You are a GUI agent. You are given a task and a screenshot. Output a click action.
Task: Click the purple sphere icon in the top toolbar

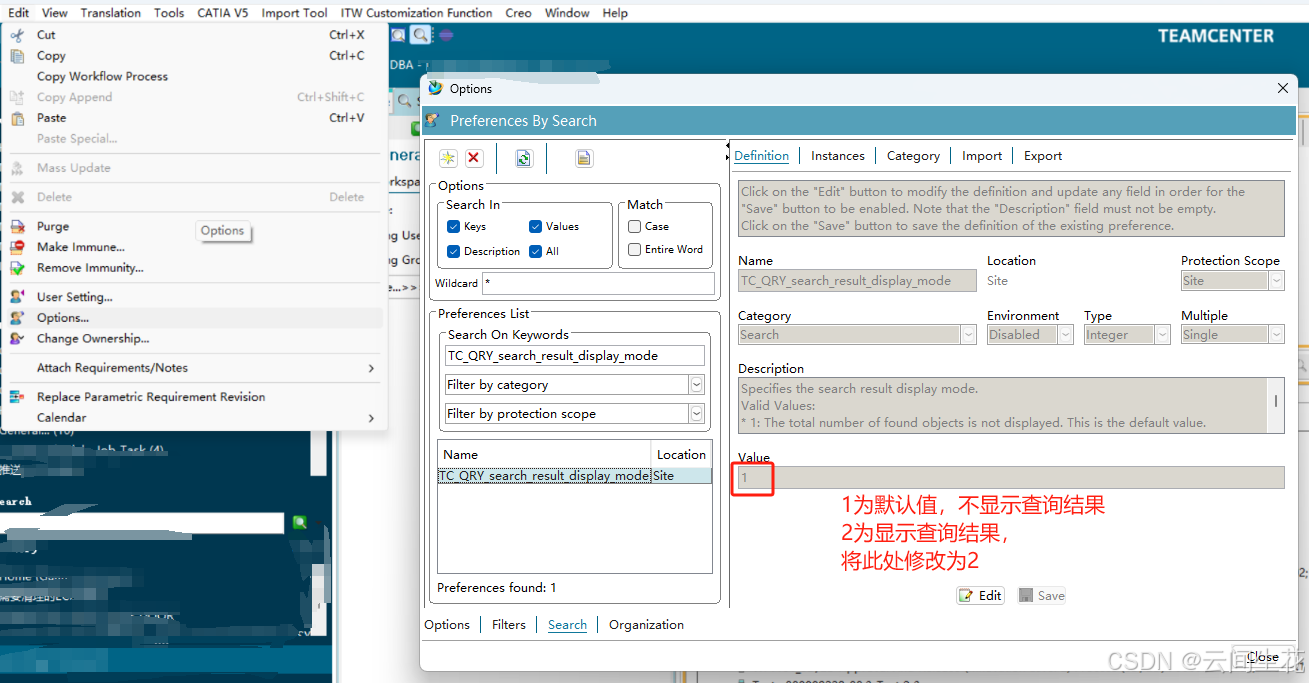click(x=446, y=35)
